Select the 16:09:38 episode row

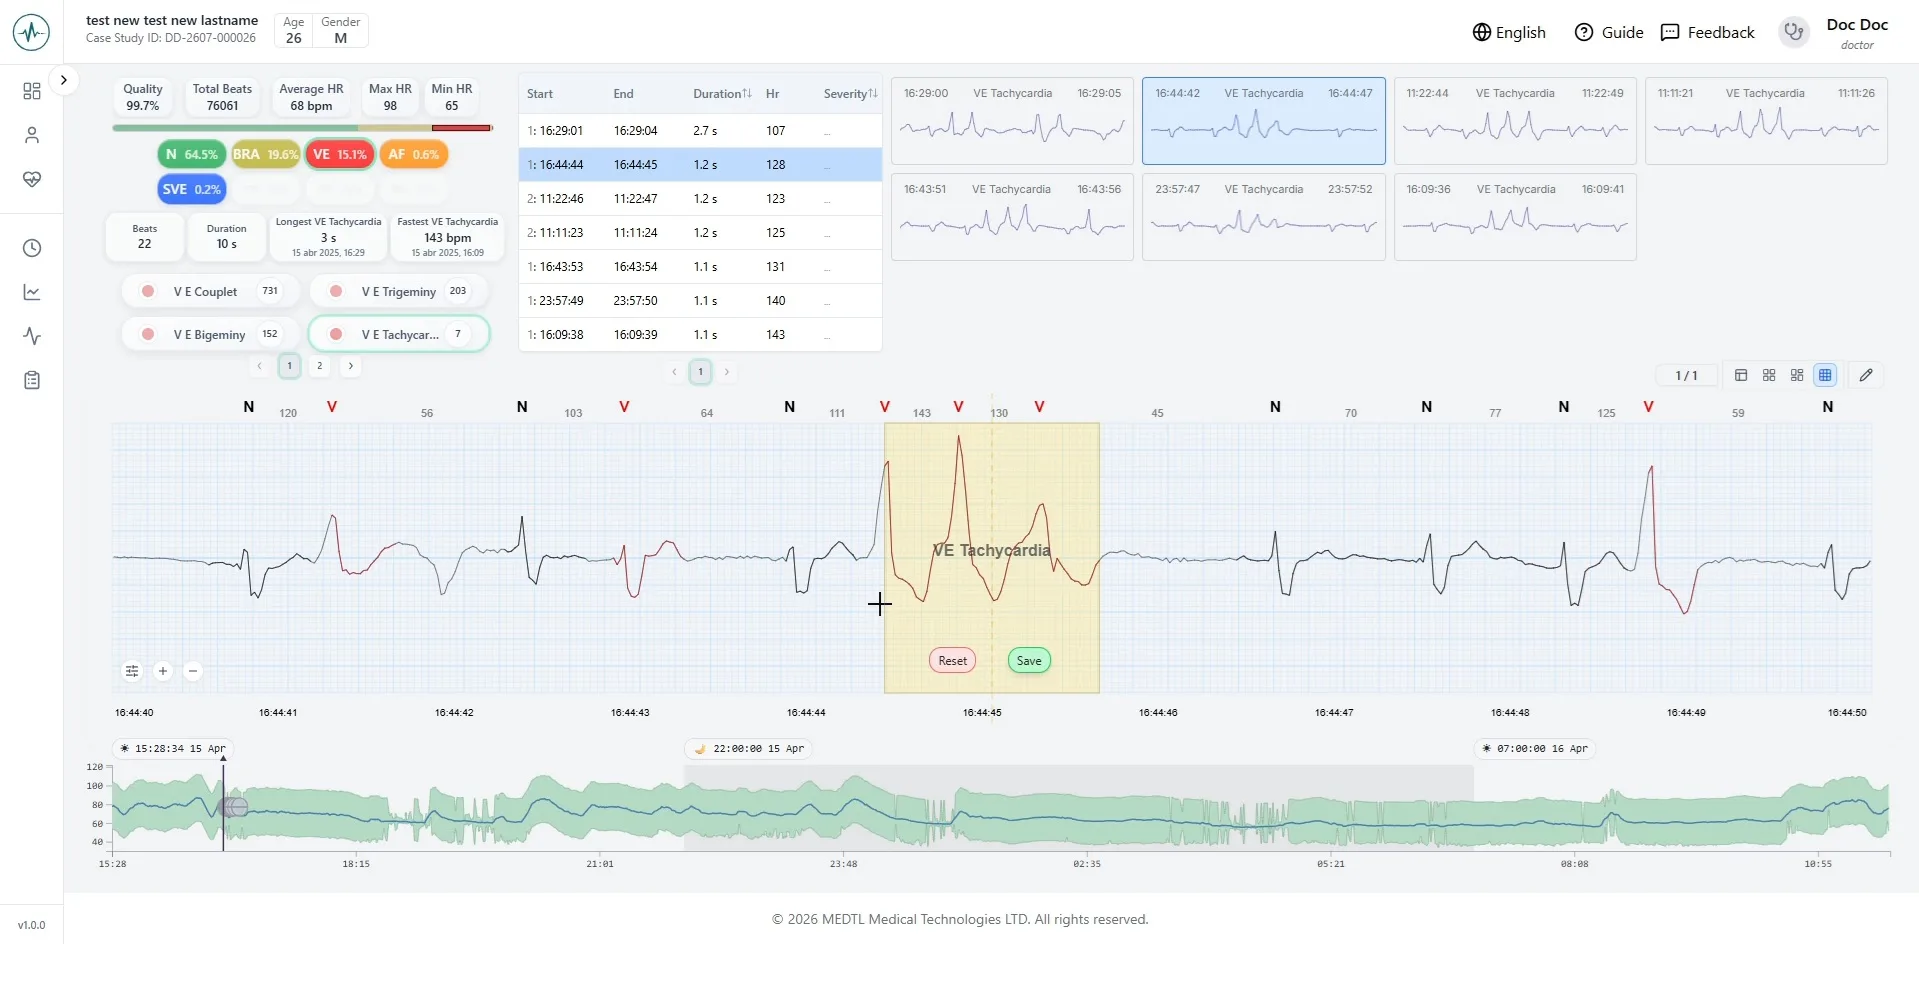click(700, 334)
